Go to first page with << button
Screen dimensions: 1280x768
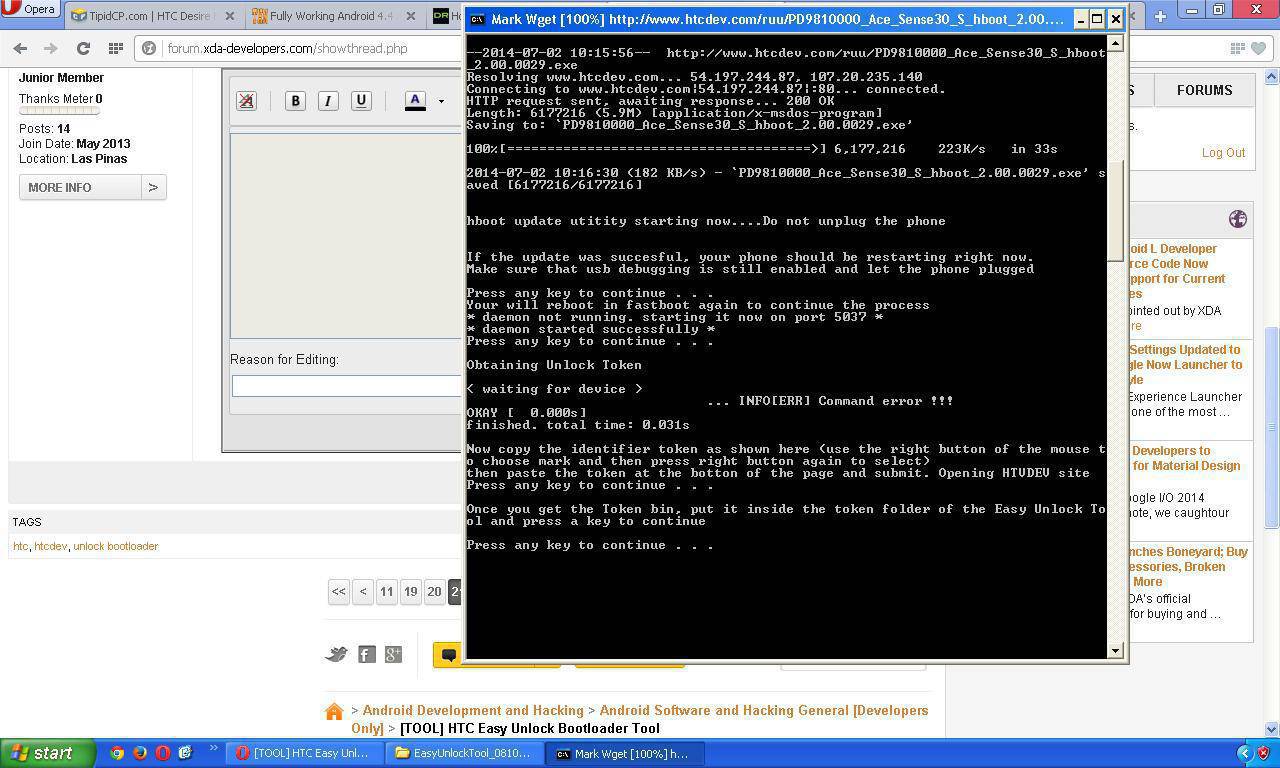(339, 592)
